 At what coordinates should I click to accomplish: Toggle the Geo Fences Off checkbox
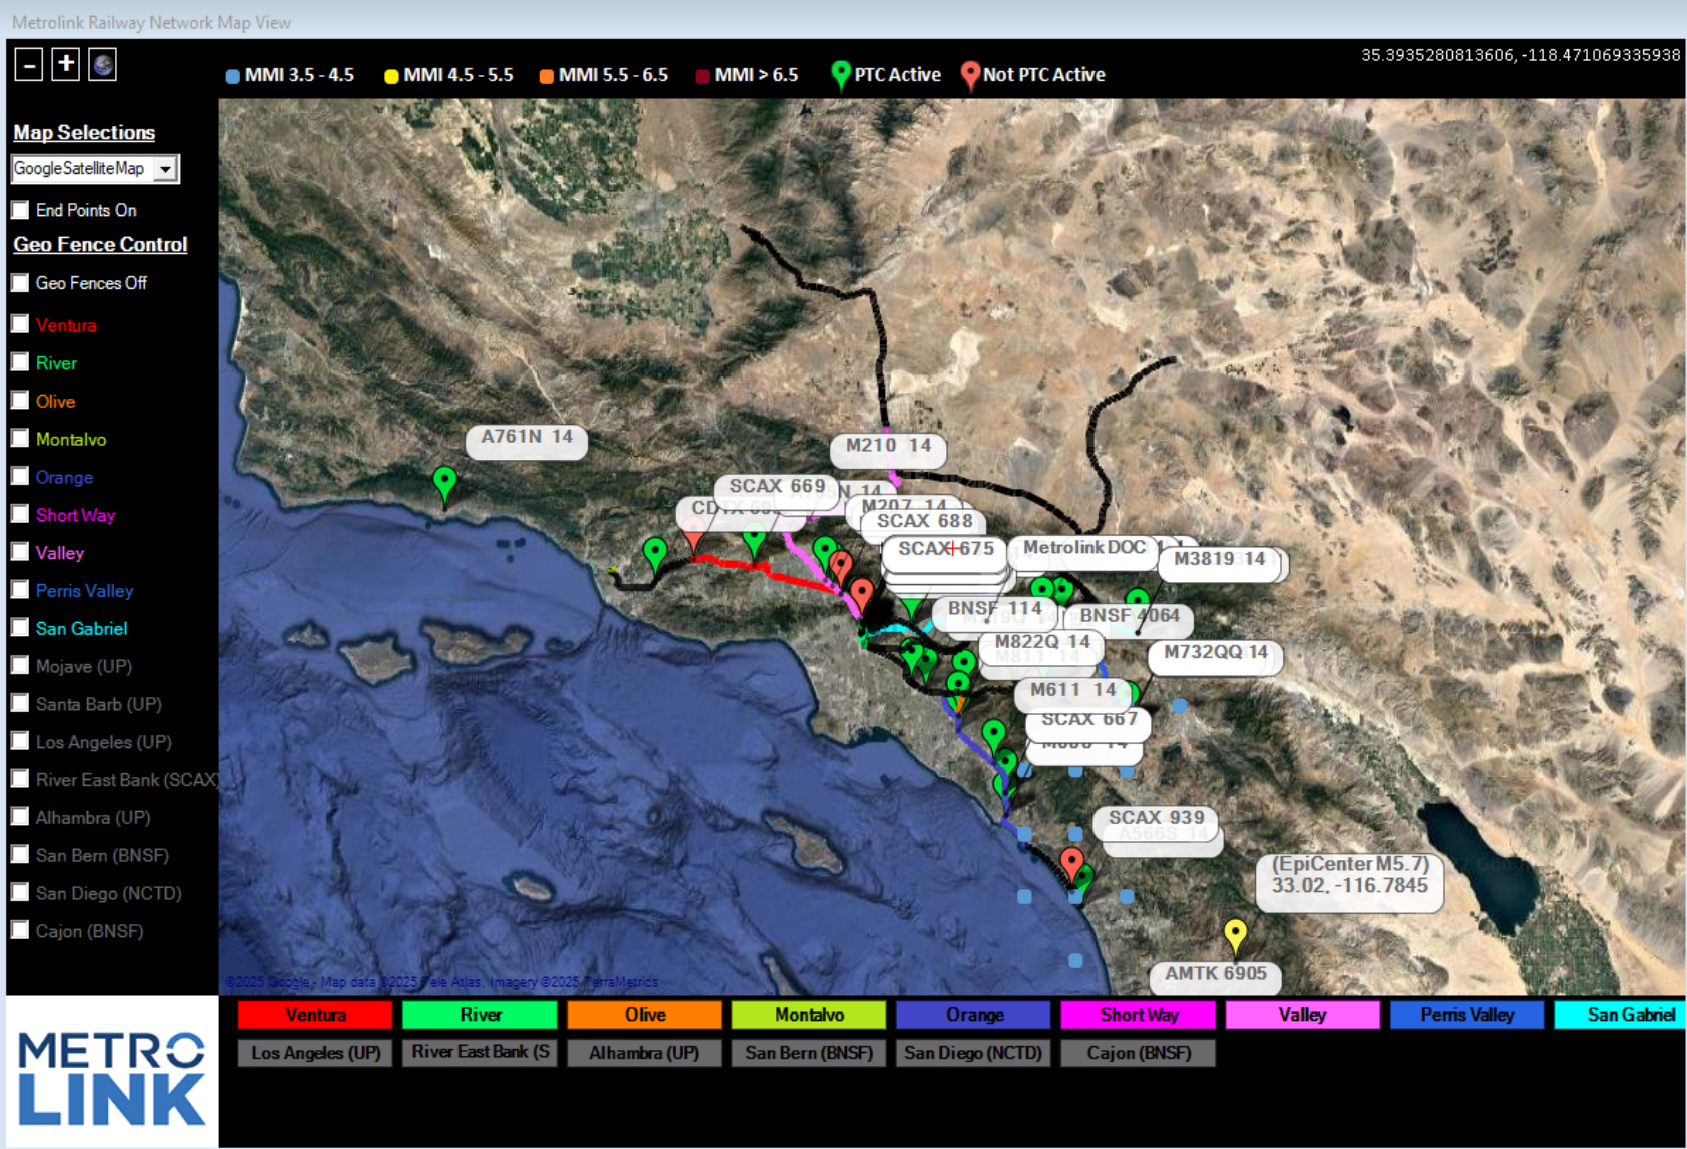tap(20, 283)
